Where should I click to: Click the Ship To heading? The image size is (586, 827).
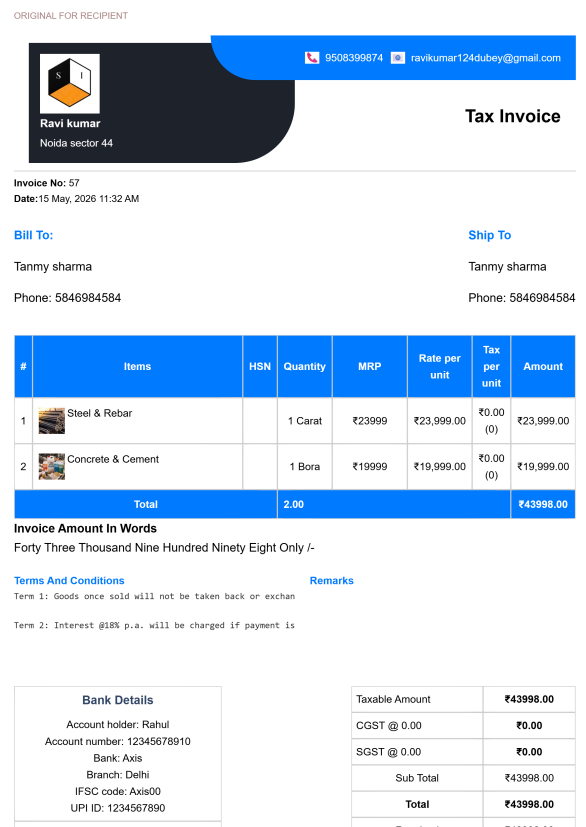pyautogui.click(x=489, y=235)
